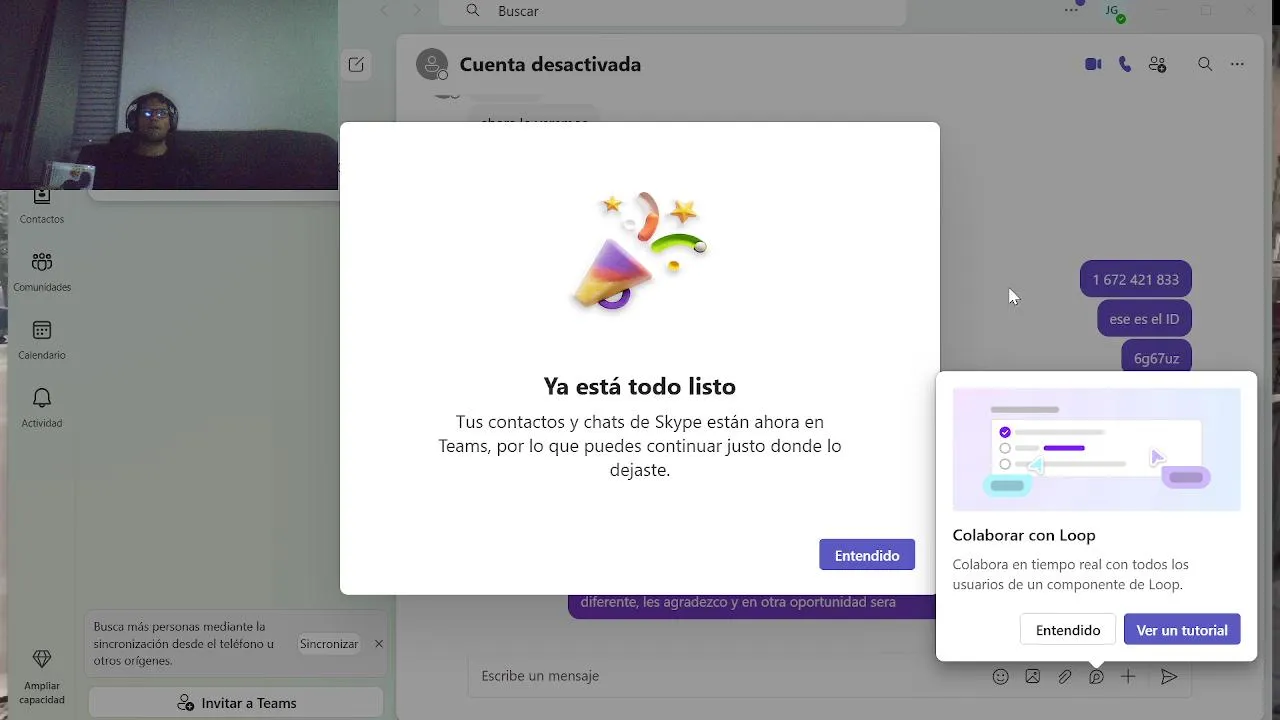Click the message bubble 6g67uz
The width and height of the screenshot is (1280, 720).
pos(1157,357)
